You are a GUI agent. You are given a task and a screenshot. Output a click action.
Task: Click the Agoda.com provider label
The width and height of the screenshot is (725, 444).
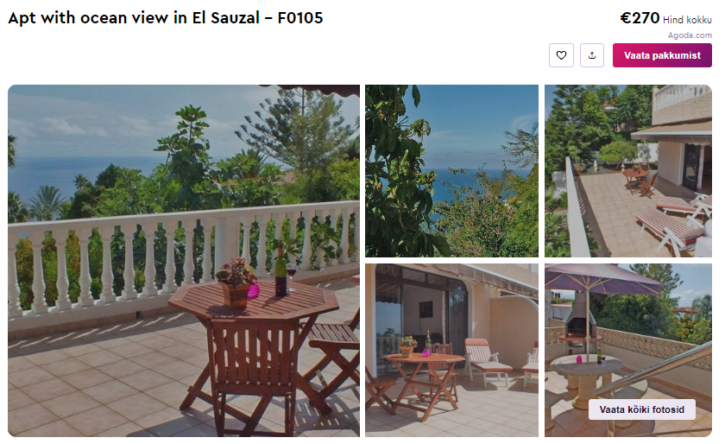click(x=689, y=35)
